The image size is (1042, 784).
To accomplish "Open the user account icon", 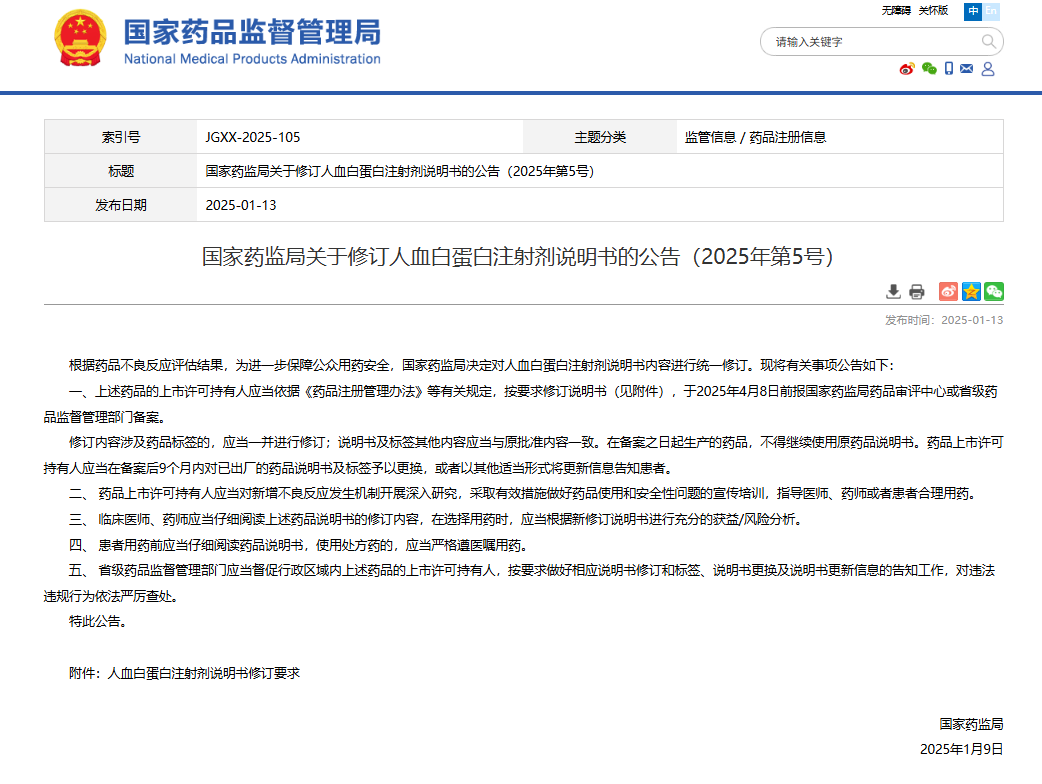I will [x=988, y=69].
